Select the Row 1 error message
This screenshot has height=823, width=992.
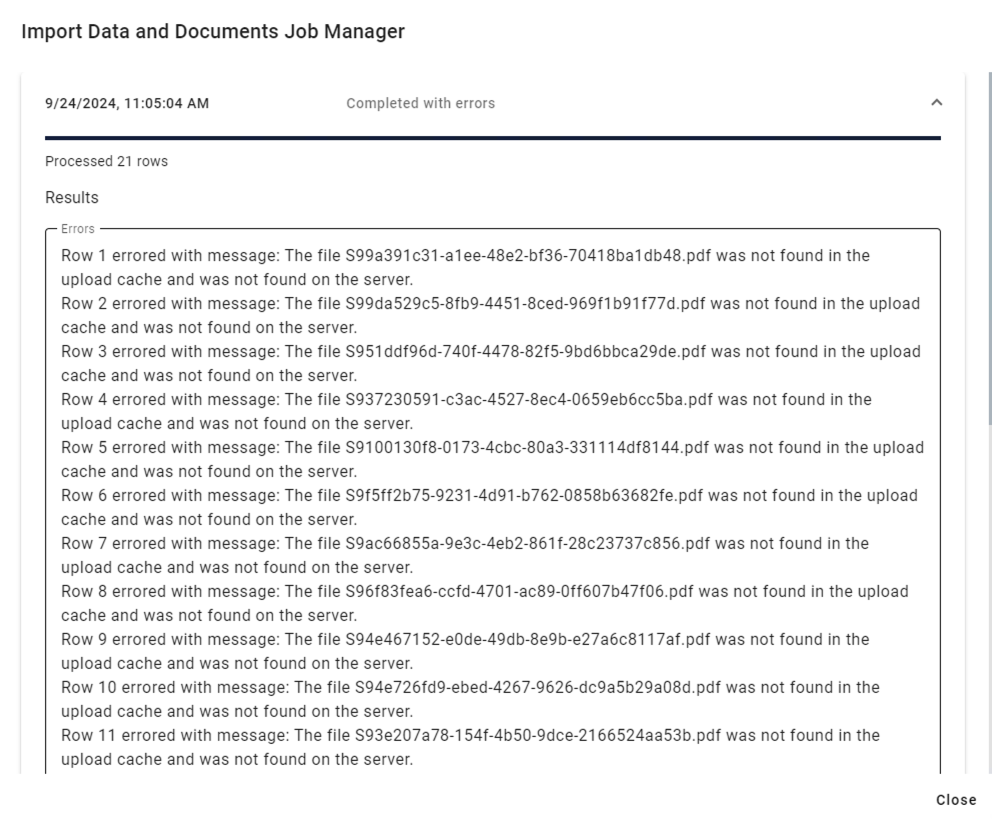(x=455, y=255)
